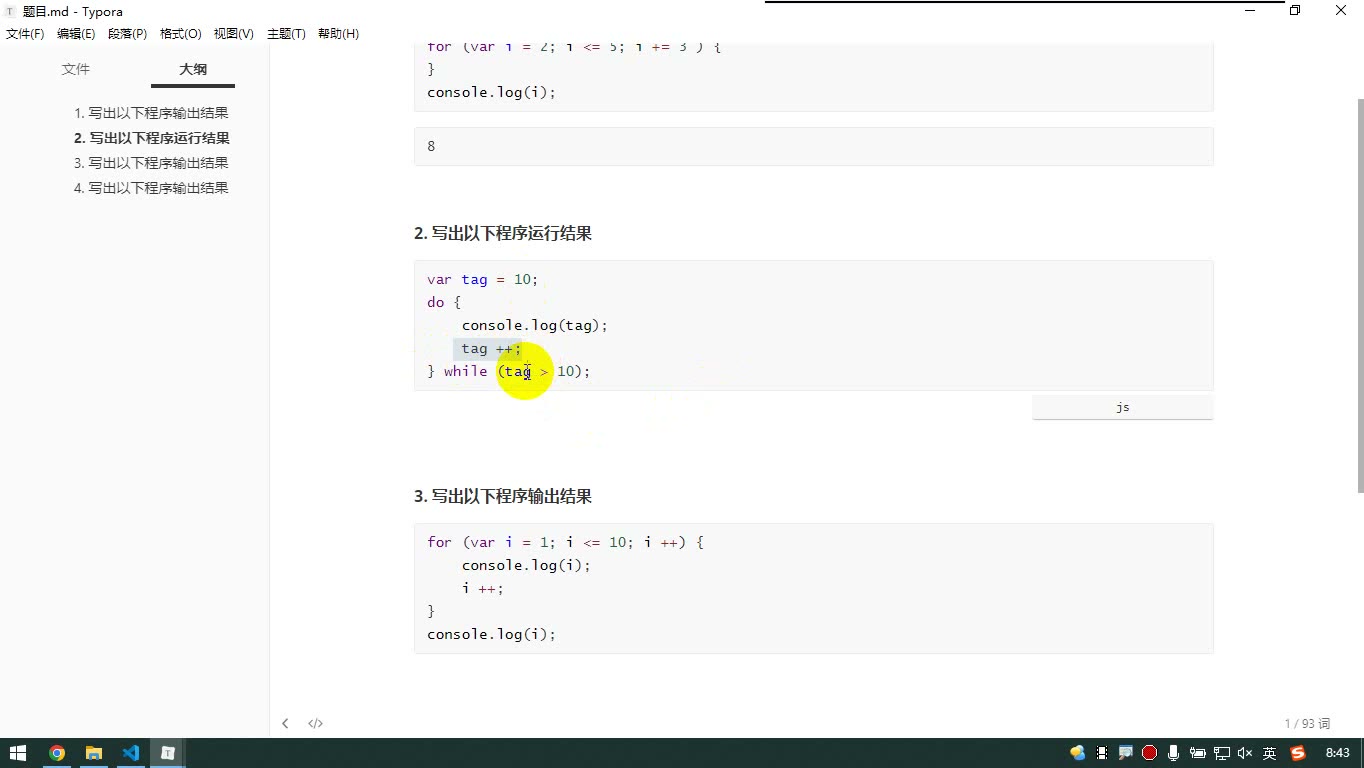Image resolution: width=1364 pixels, height=768 pixels.
Task: Jump to outline item 1. 写出以下程序输出结果
Action: [151, 113]
